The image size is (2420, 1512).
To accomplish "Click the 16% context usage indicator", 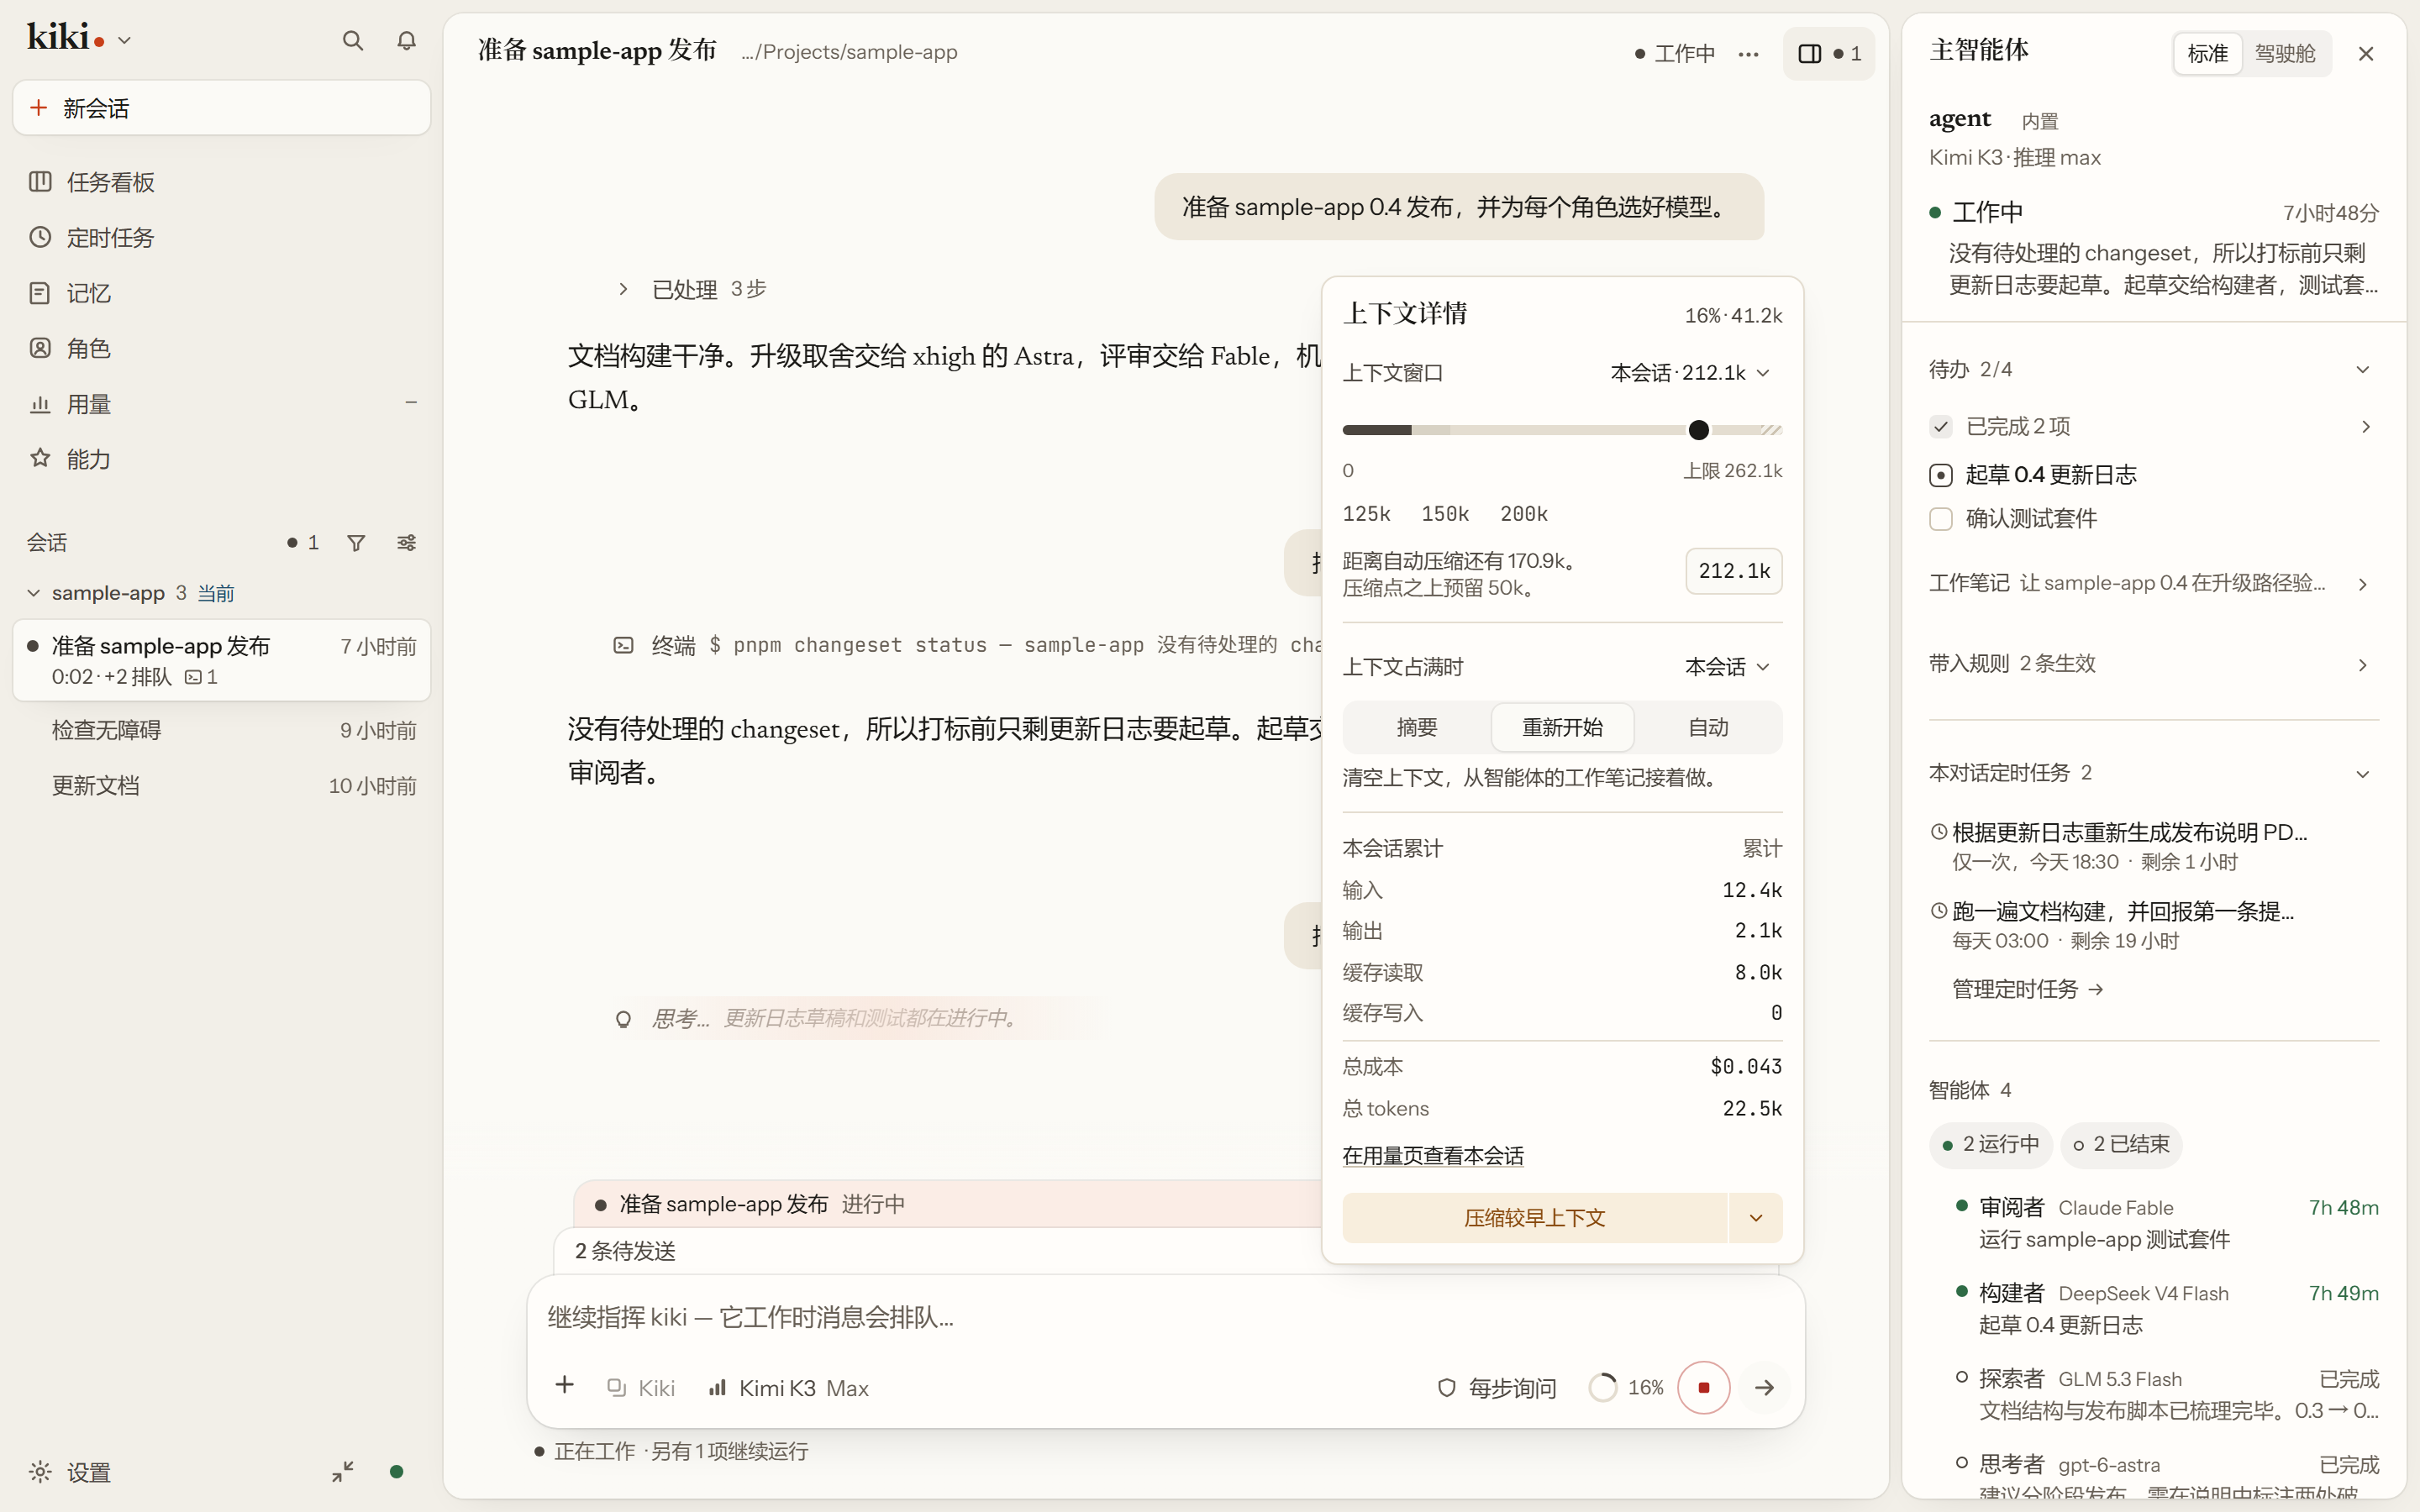I will (x=1627, y=1388).
